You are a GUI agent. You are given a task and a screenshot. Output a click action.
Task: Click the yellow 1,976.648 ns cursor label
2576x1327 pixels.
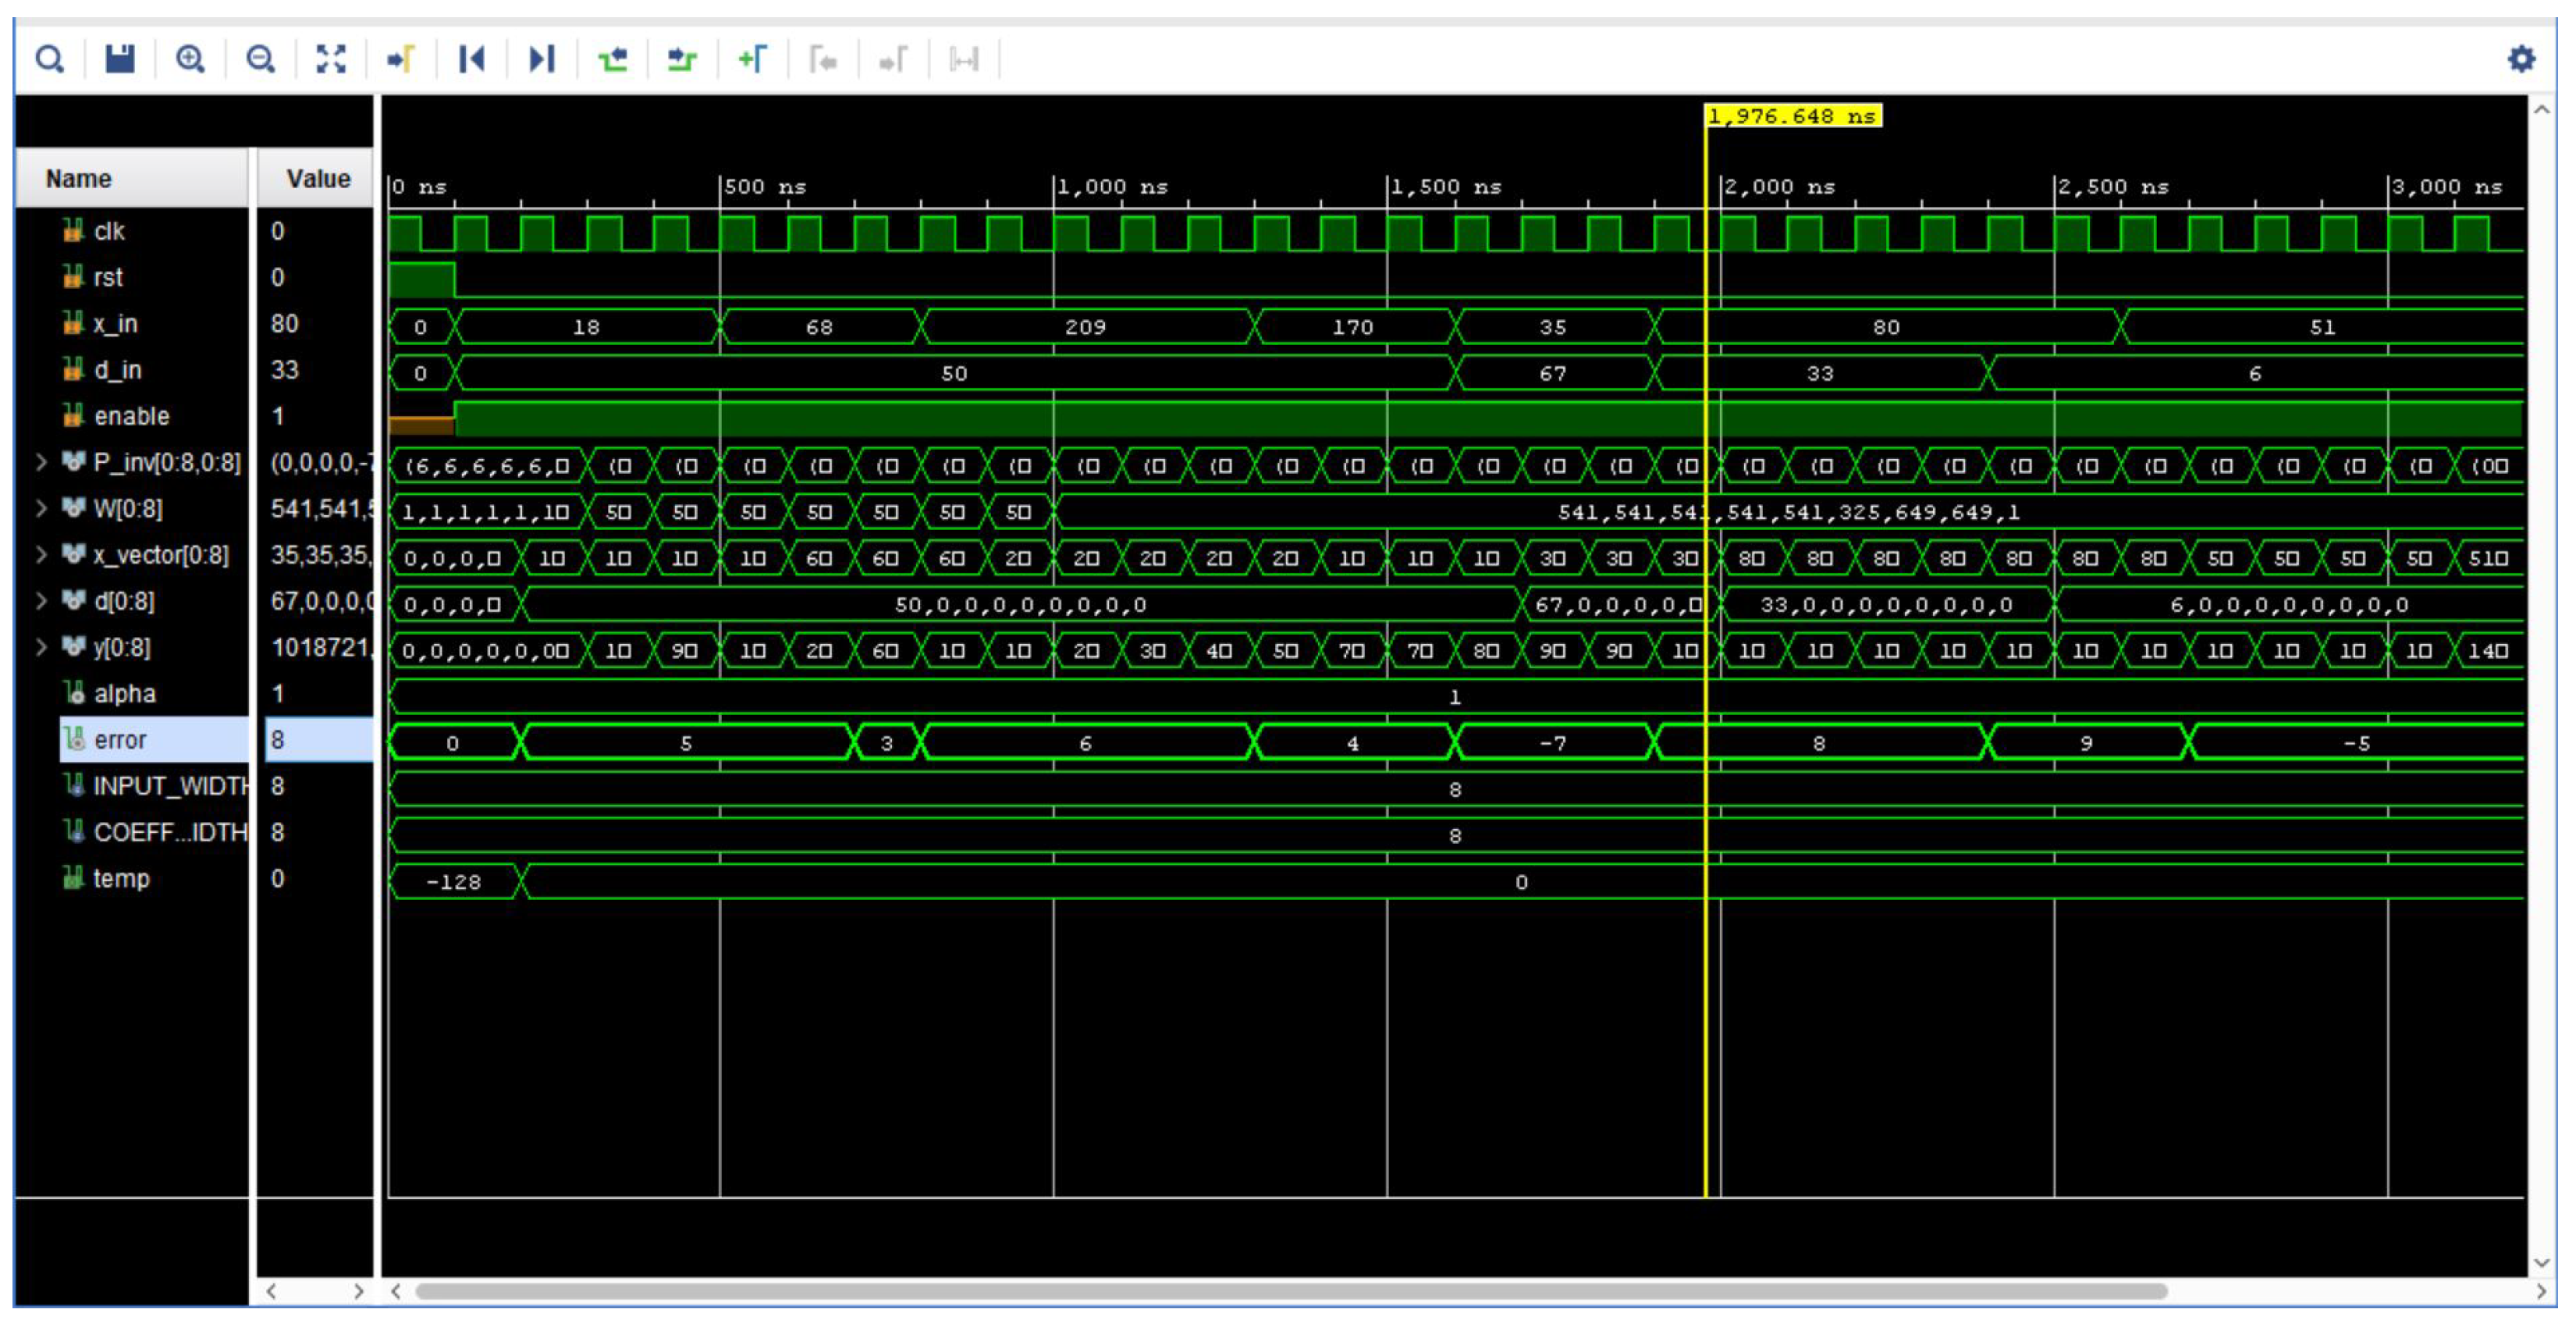click(x=1792, y=116)
